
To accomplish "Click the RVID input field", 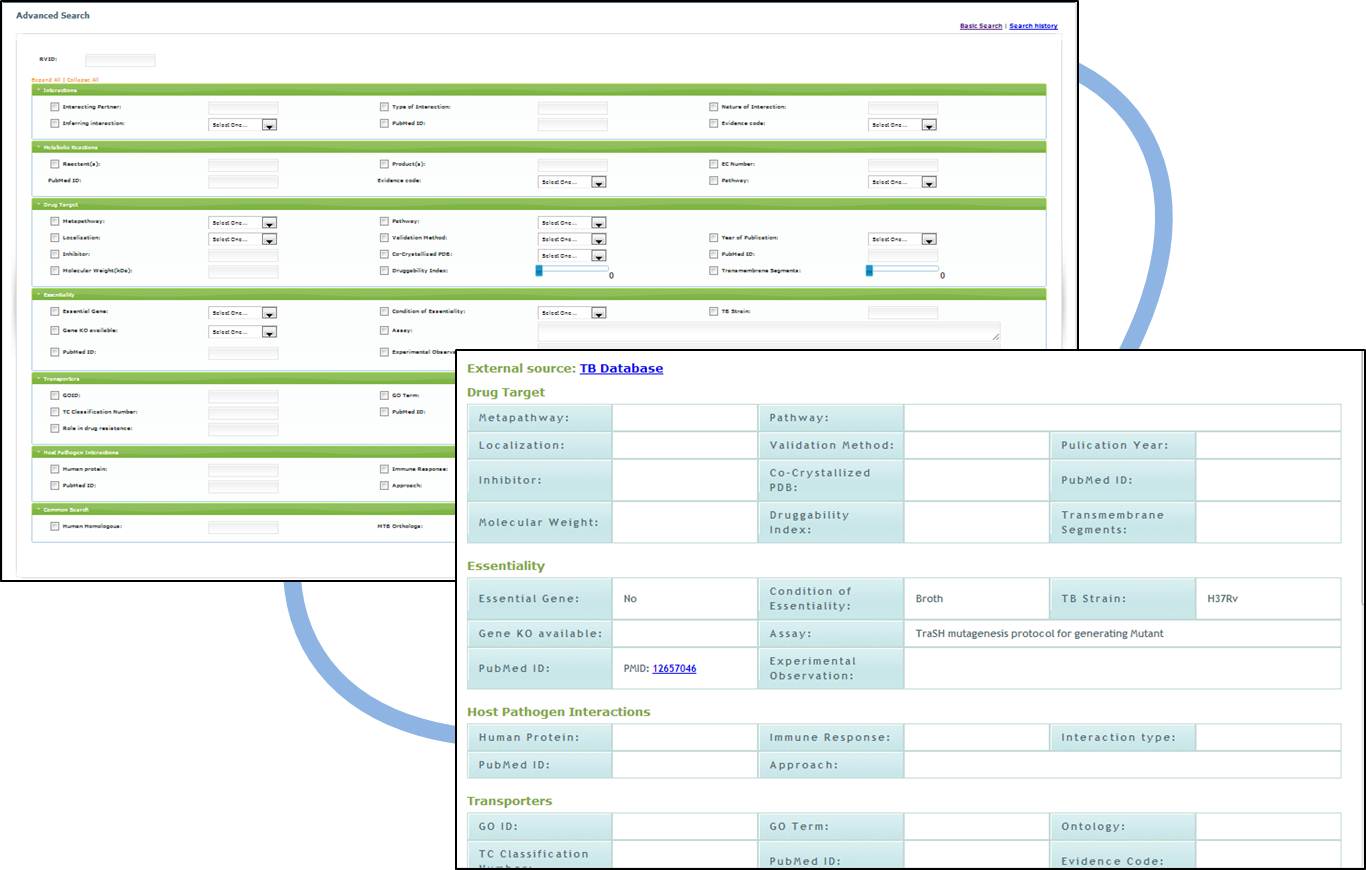I will click(x=120, y=60).
